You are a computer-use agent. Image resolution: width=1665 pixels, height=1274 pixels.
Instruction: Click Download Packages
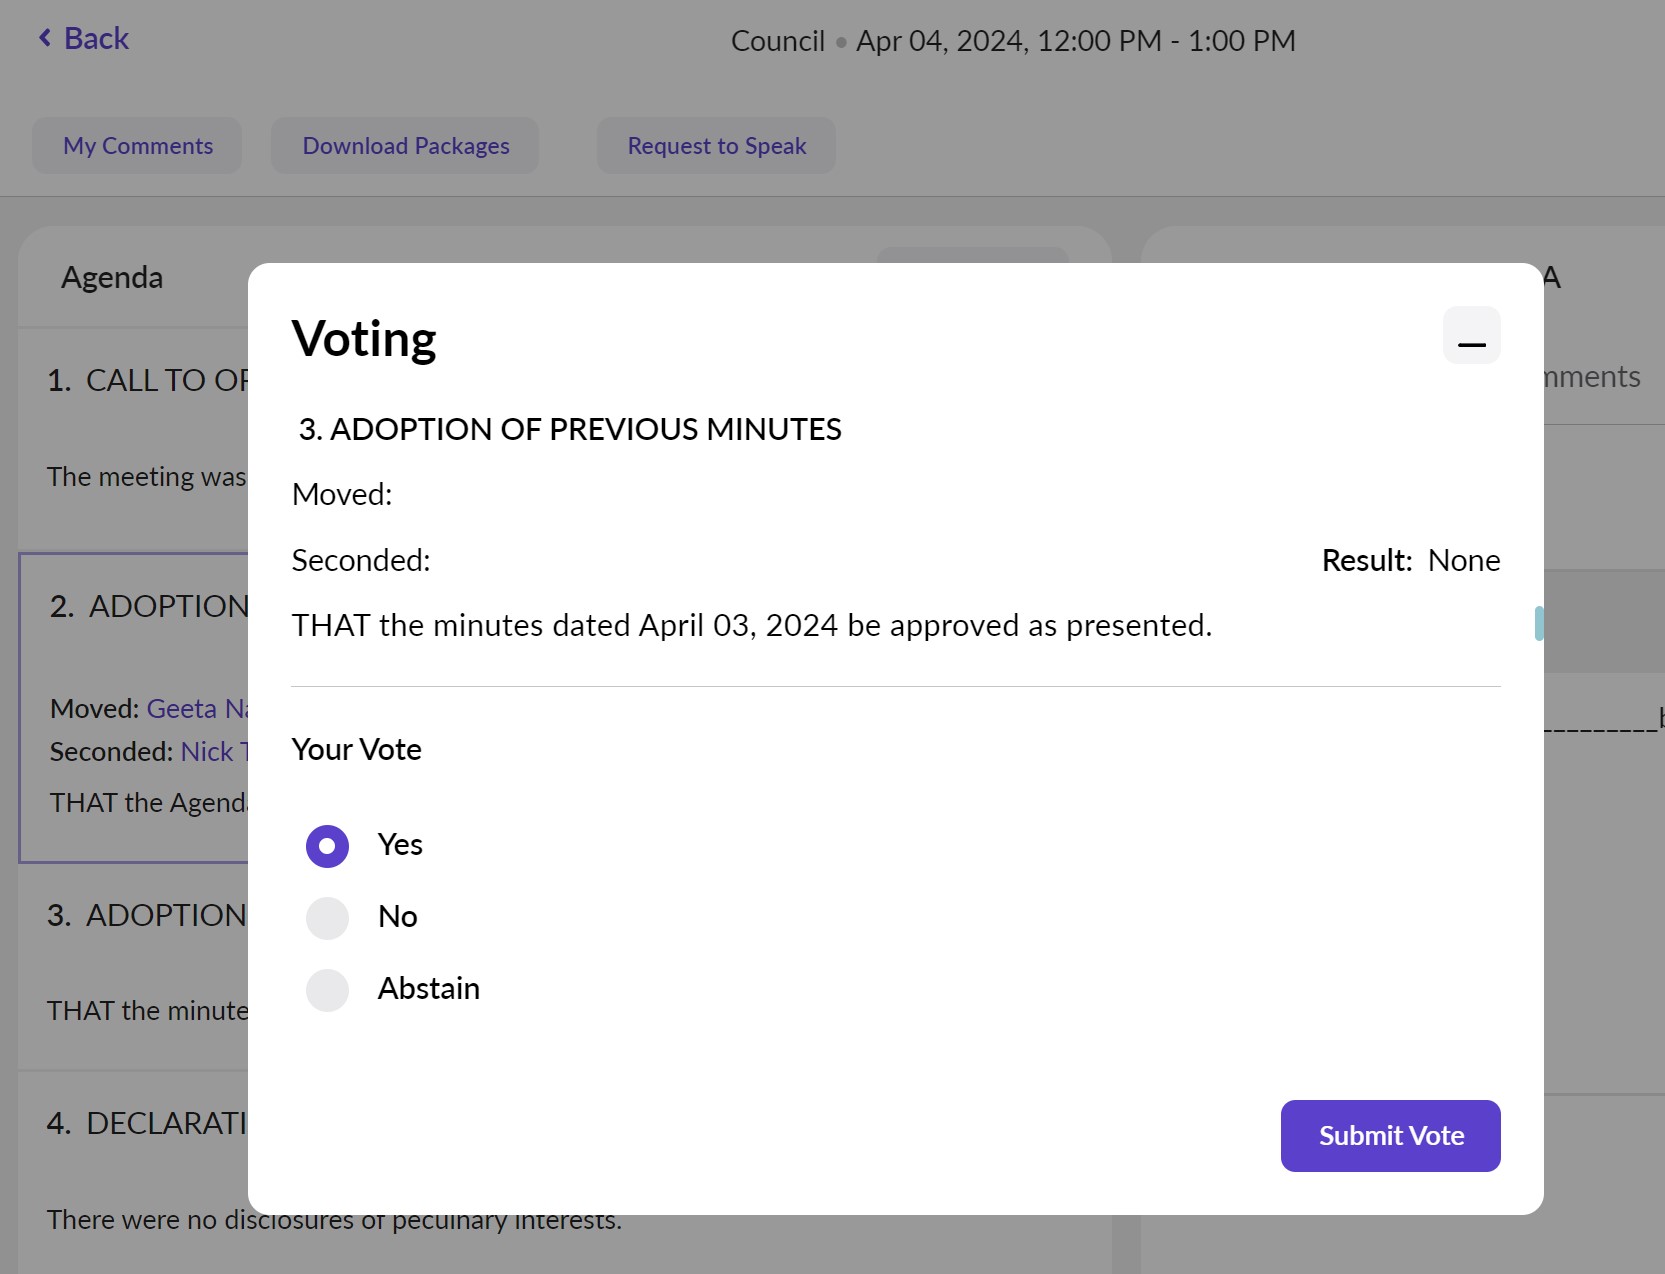point(404,145)
